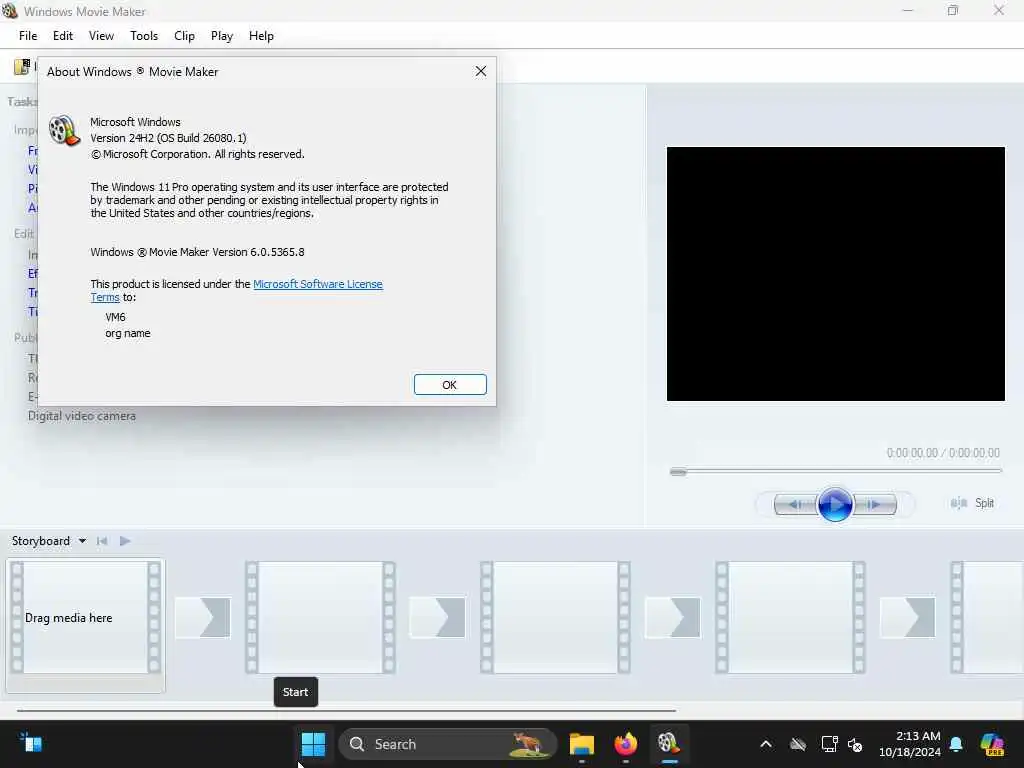Open the Copilot preview icon

click(x=992, y=744)
